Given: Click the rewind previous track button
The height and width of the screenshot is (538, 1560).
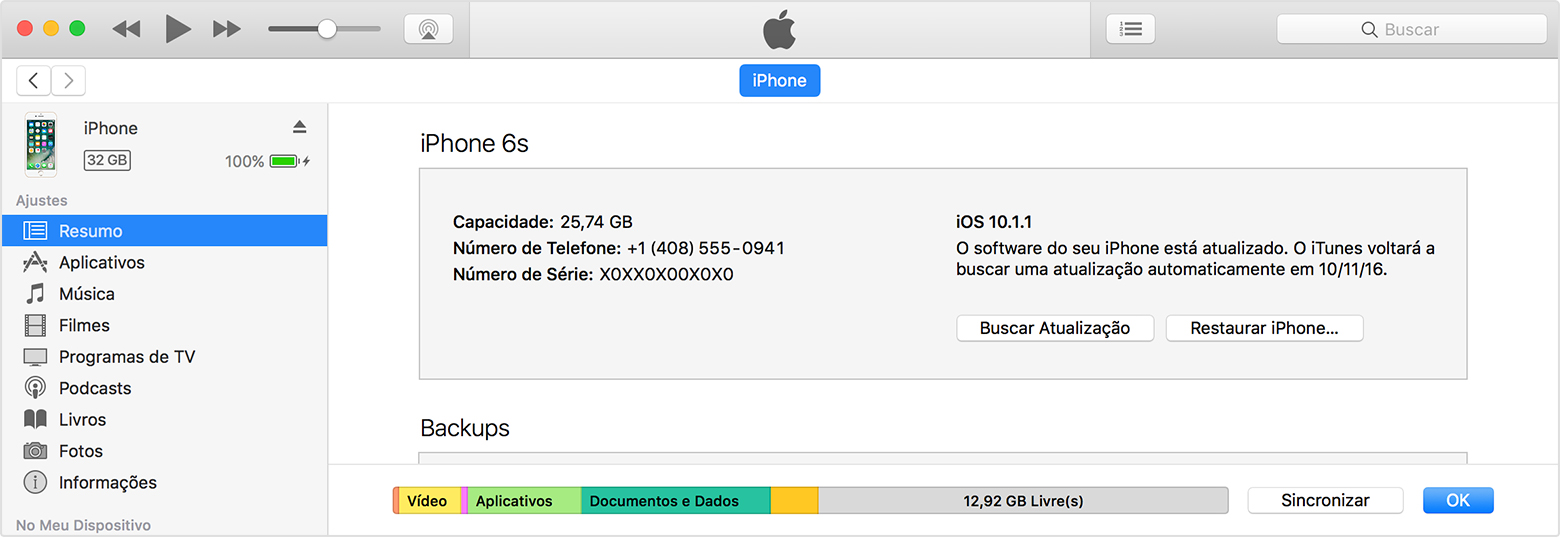Looking at the screenshot, I should tap(126, 29).
